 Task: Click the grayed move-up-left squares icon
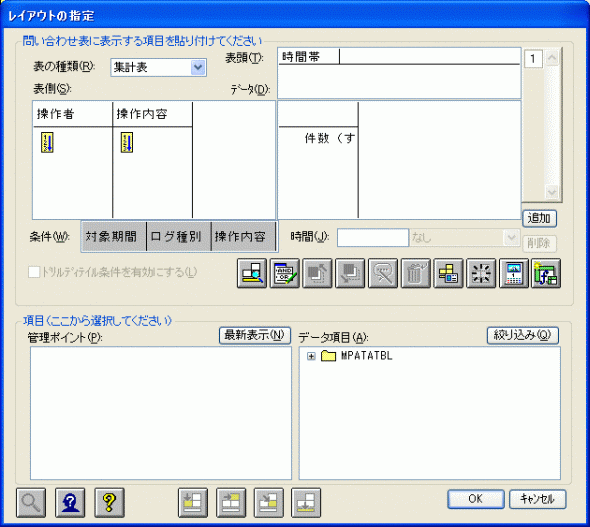pyautogui.click(x=317, y=273)
